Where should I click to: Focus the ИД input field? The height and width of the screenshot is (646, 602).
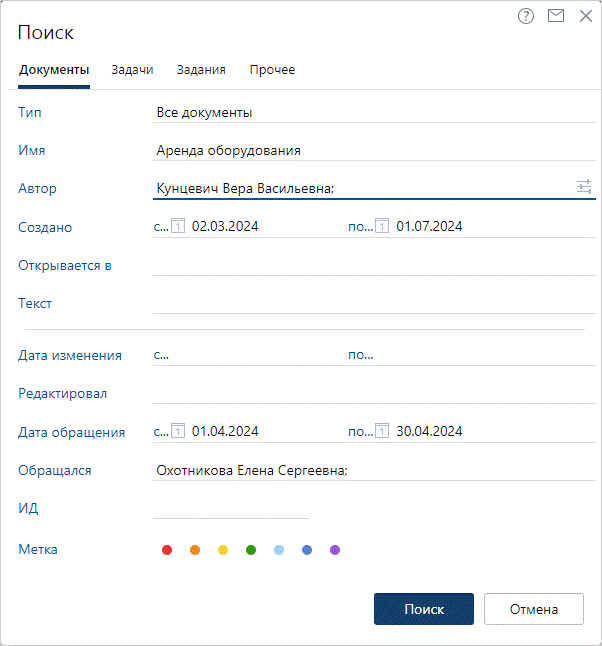(x=231, y=508)
